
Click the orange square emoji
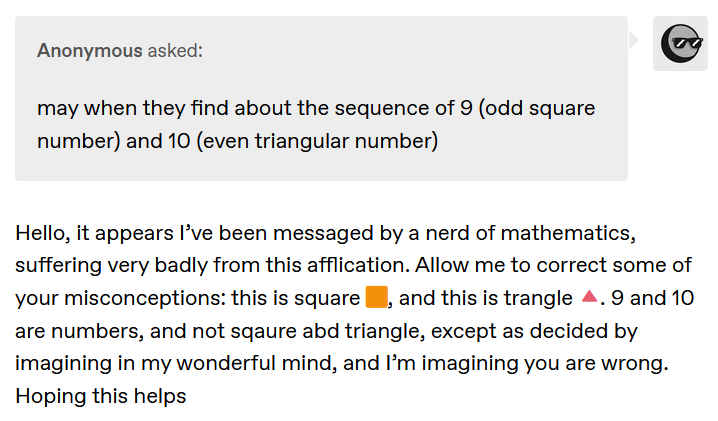coord(376,298)
